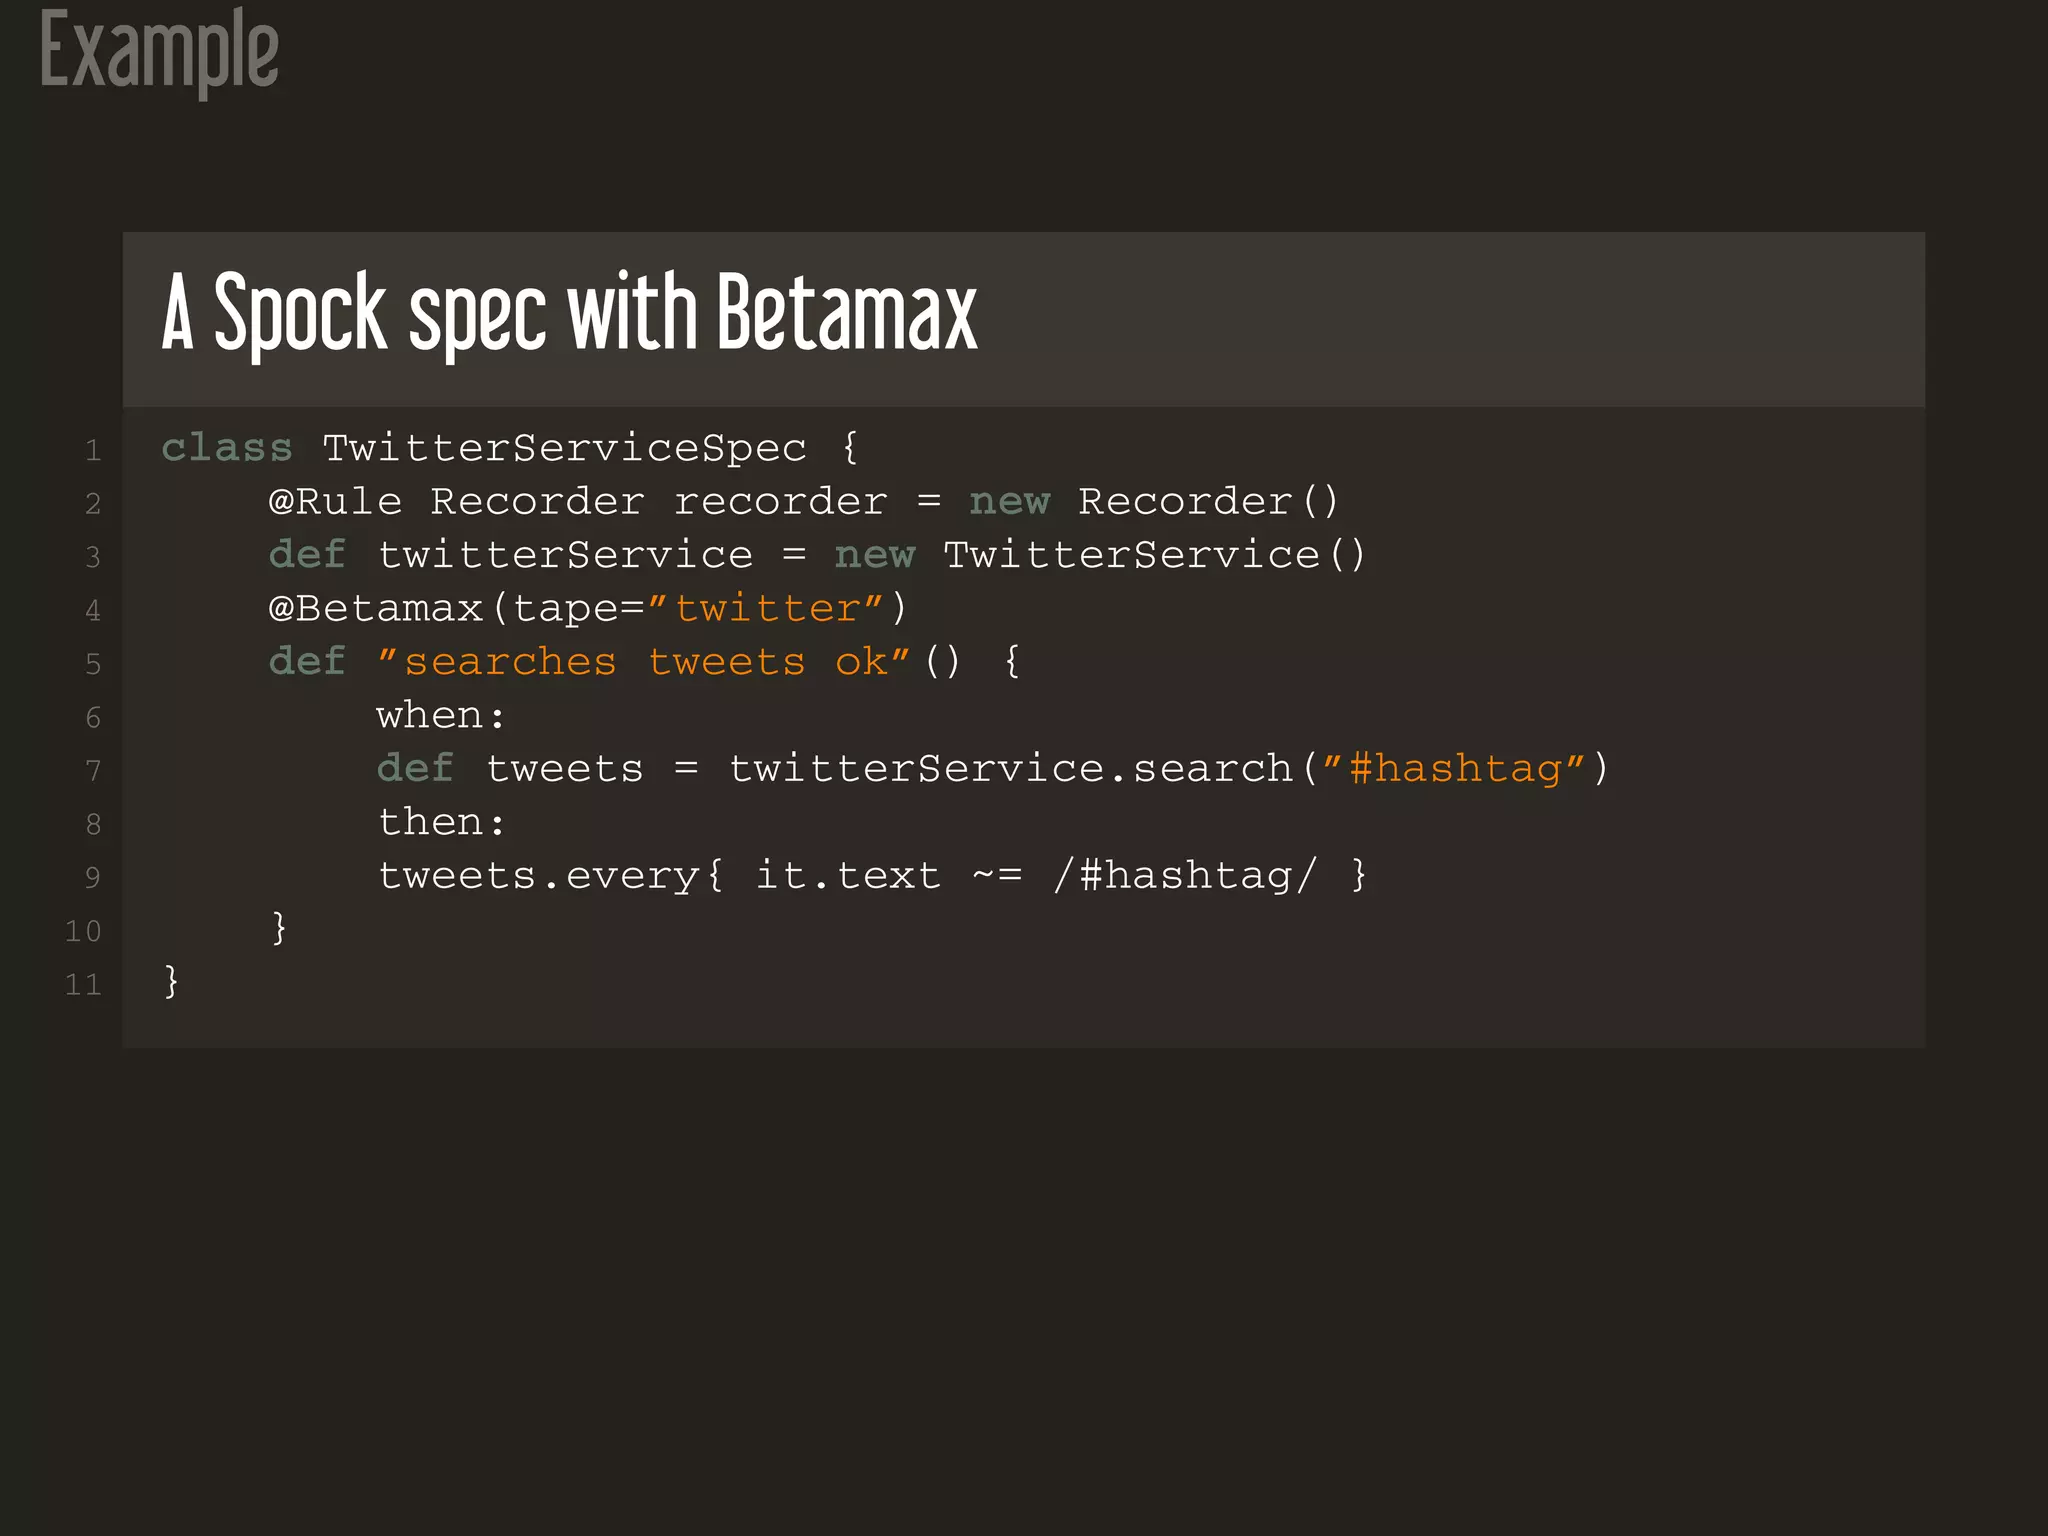Click the '@Rule Recorder recorder' code line

tap(804, 501)
